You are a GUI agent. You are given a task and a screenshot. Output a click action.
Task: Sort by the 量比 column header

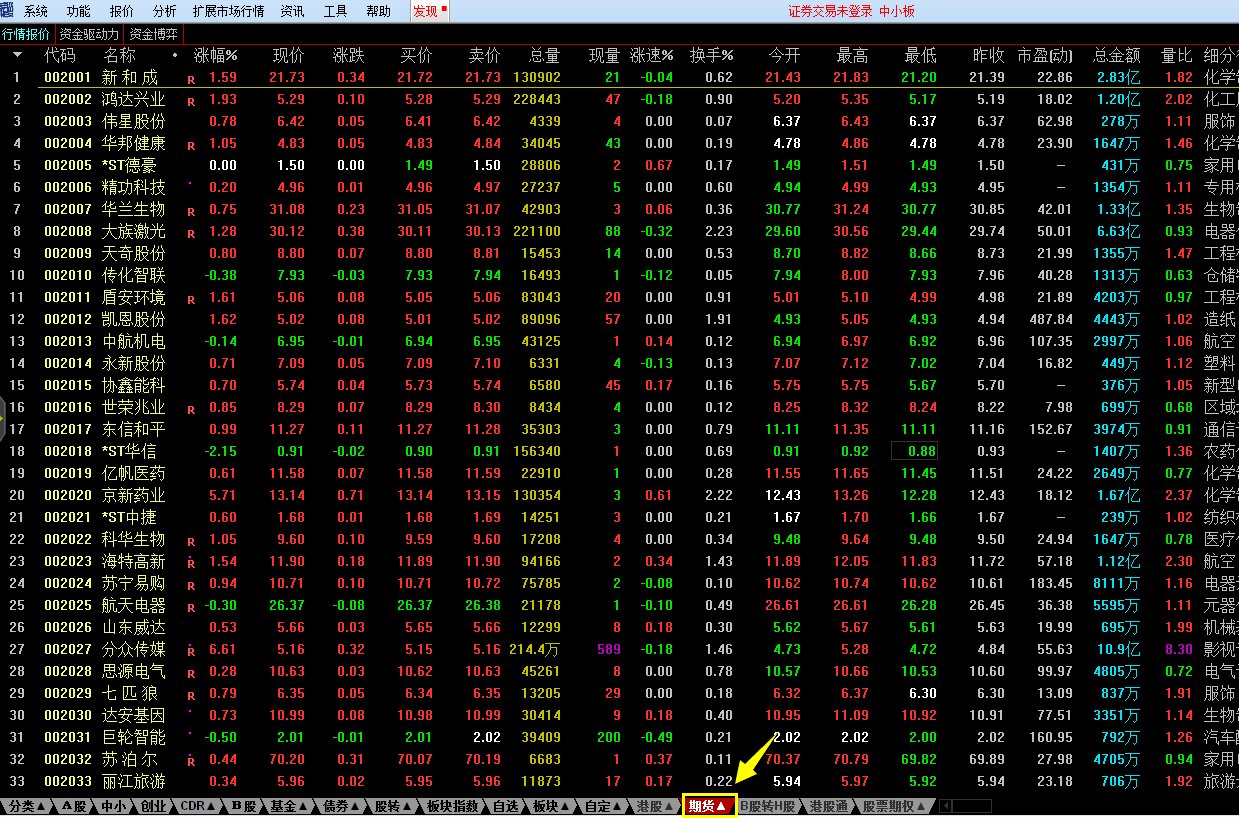point(1176,55)
